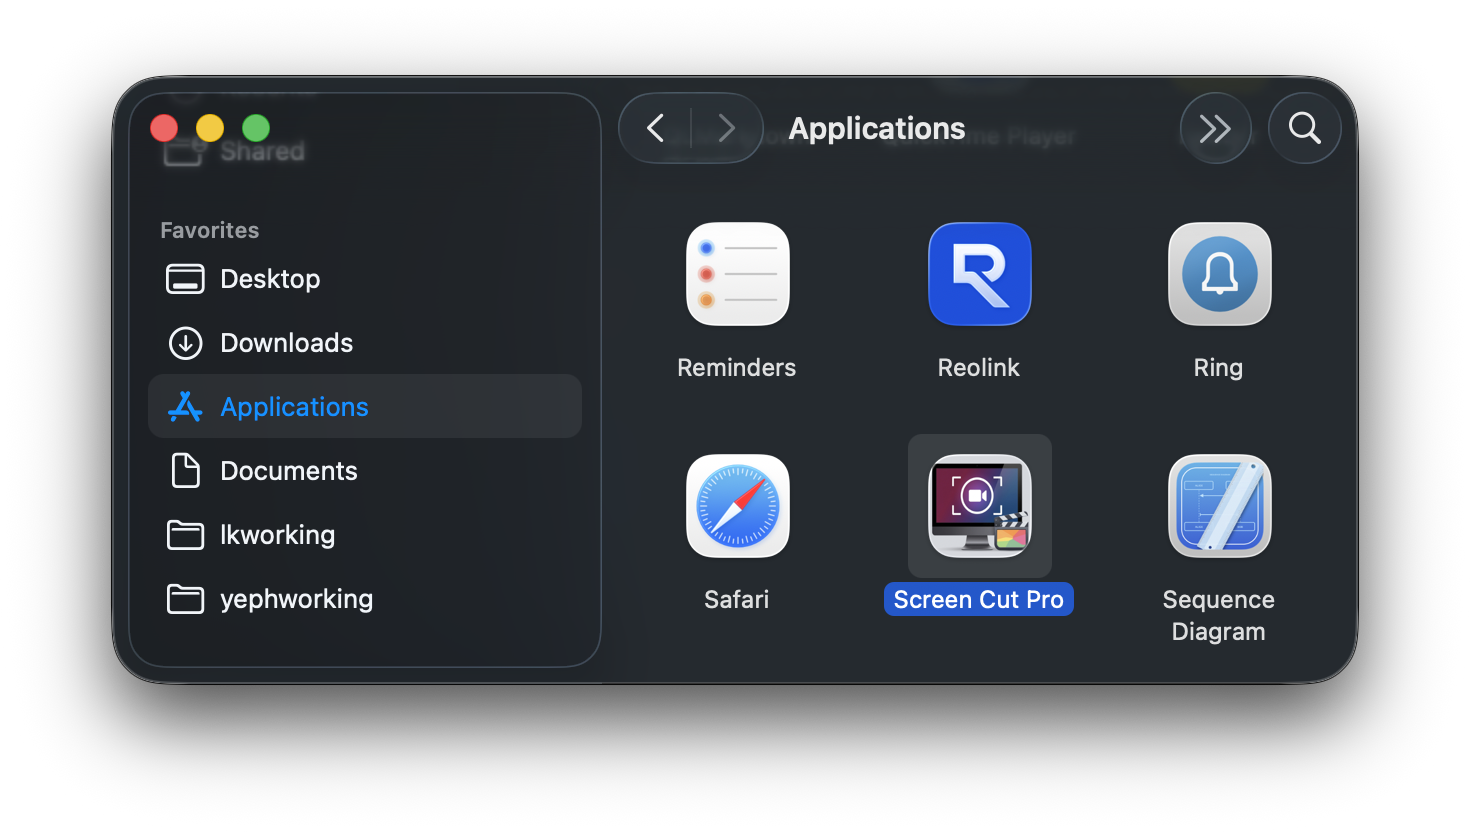Click the Applications window title
This screenshot has width=1470, height=832.
(x=877, y=128)
